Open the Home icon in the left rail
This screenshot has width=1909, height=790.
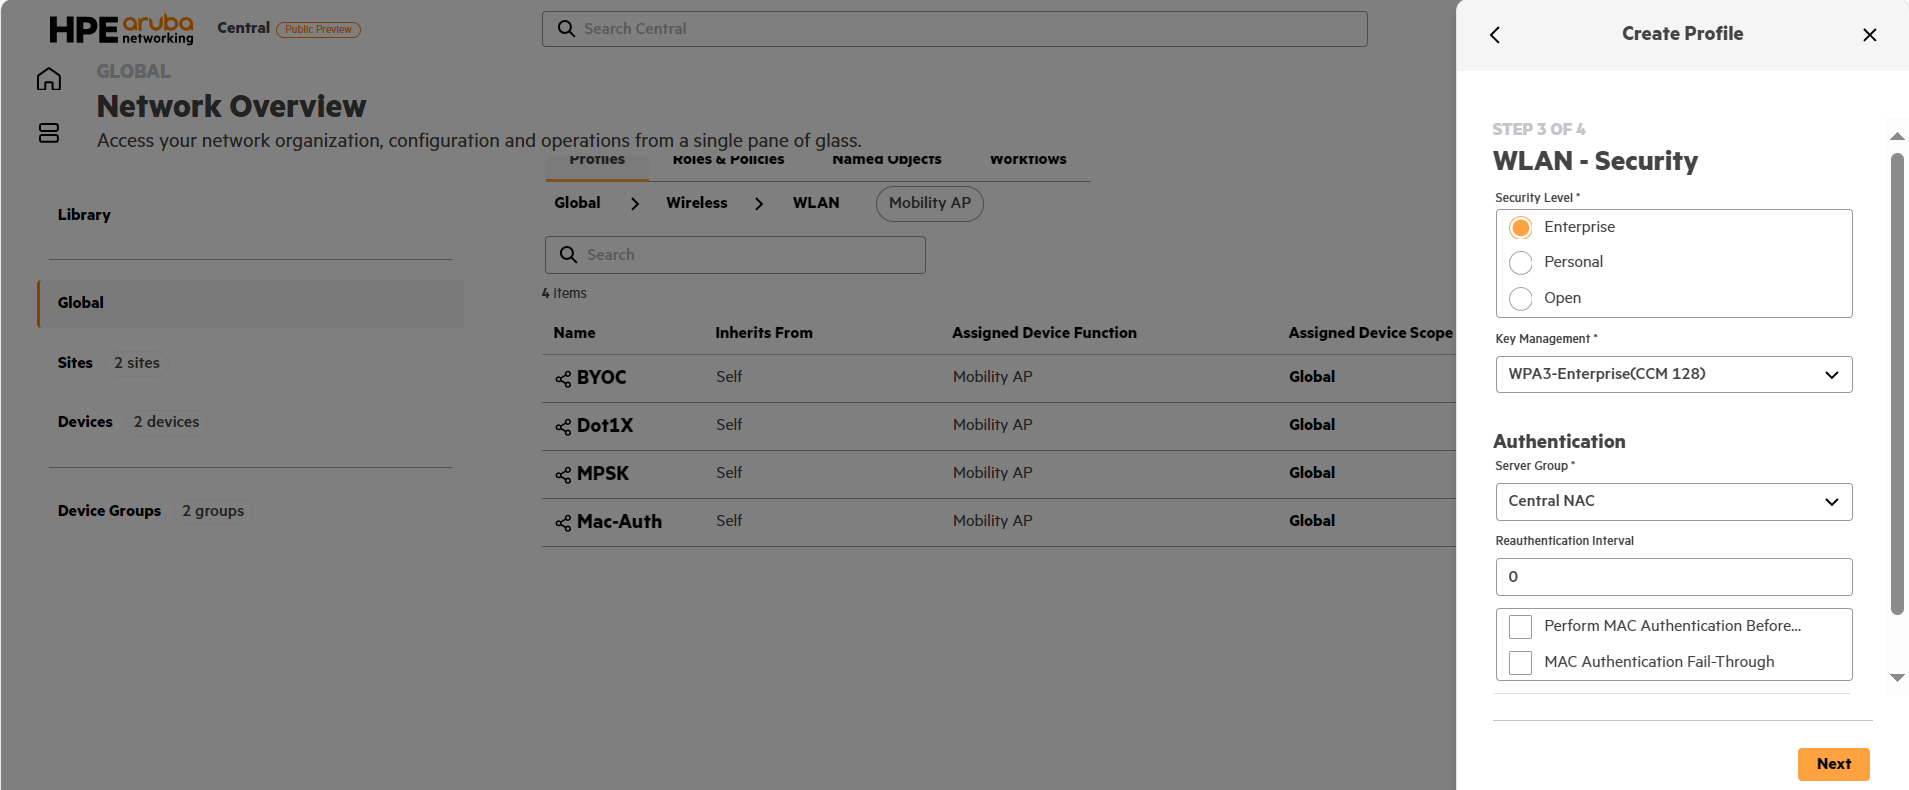(x=49, y=79)
